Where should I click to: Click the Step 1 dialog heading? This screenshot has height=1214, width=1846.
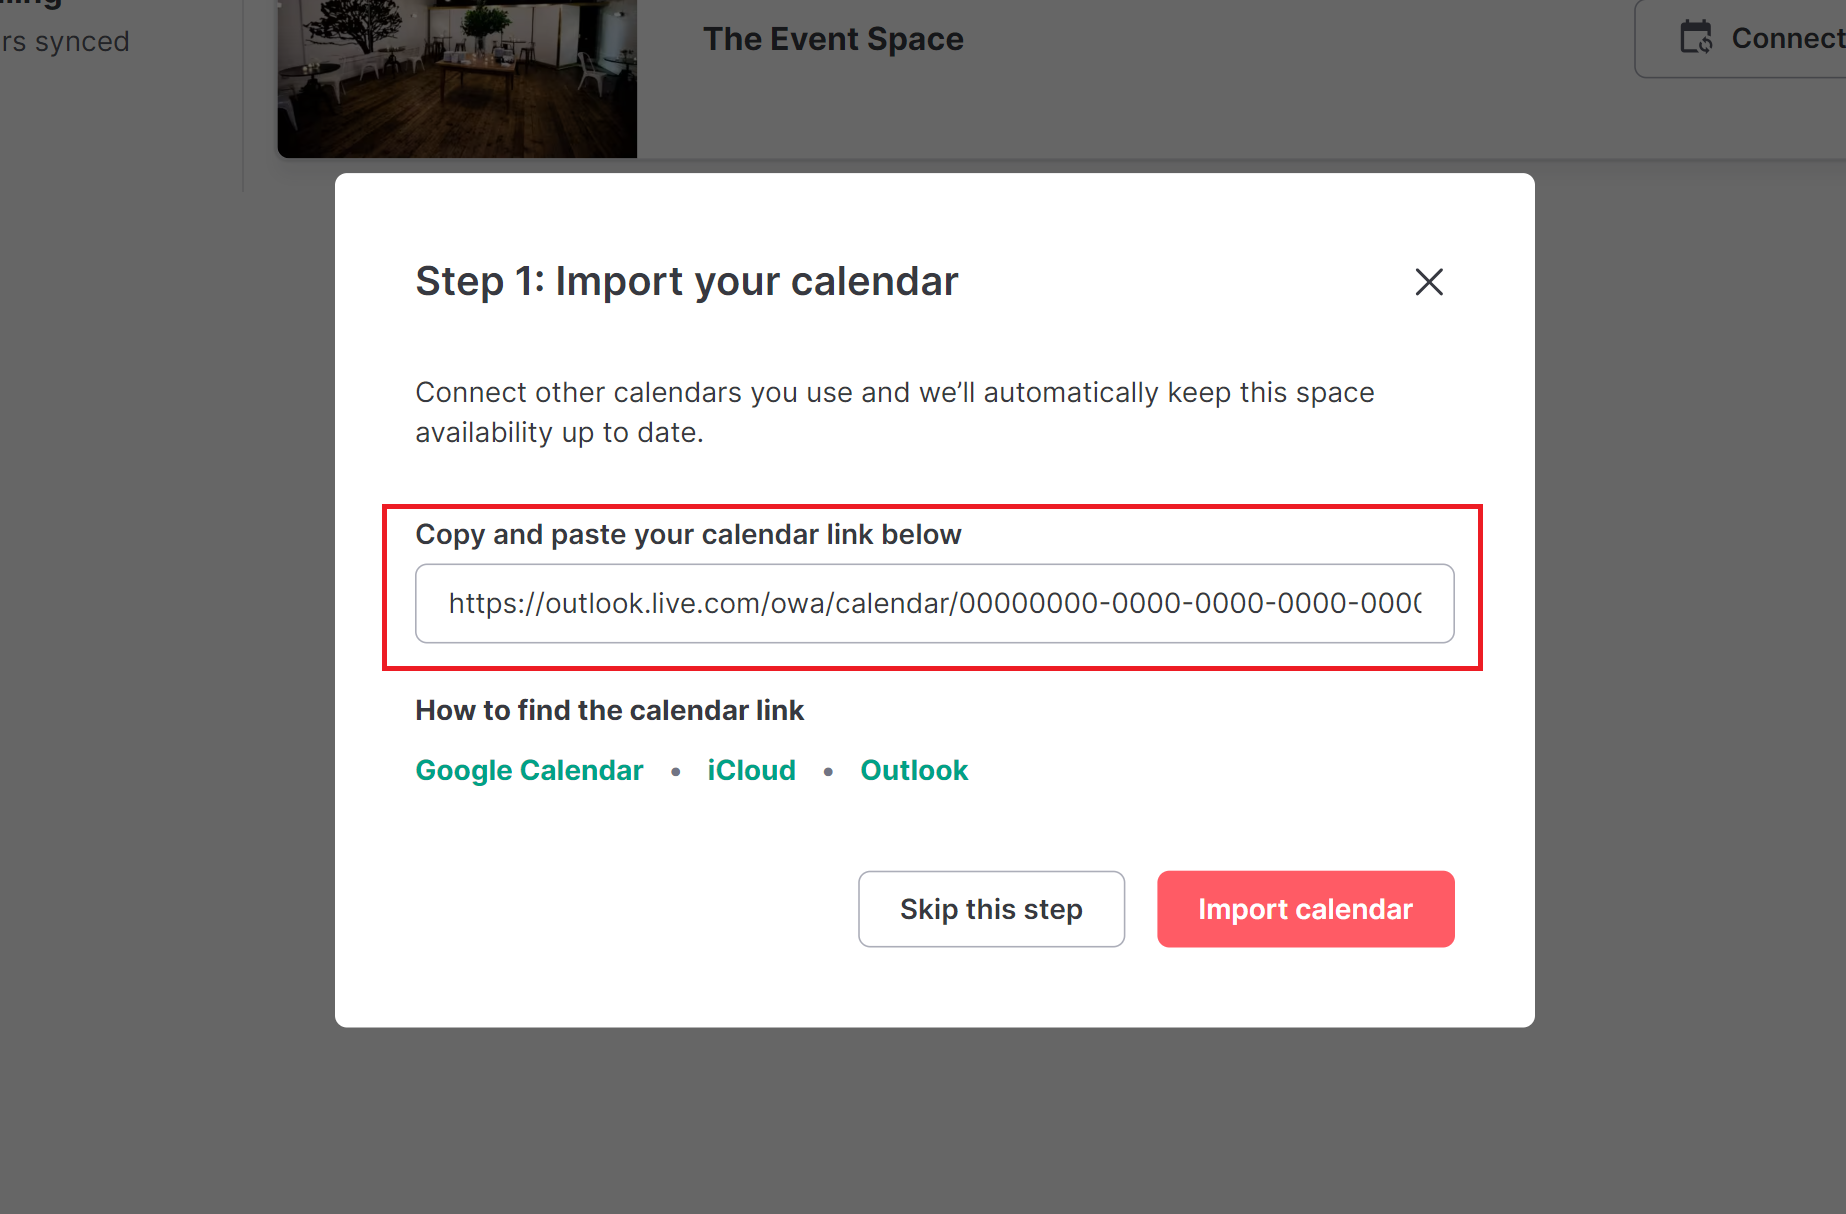(x=687, y=281)
